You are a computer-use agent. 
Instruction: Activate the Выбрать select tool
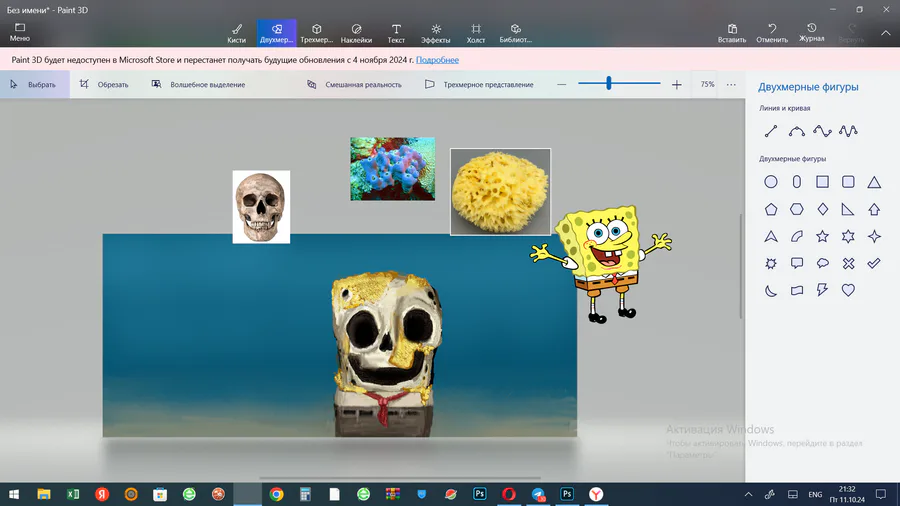(34, 84)
